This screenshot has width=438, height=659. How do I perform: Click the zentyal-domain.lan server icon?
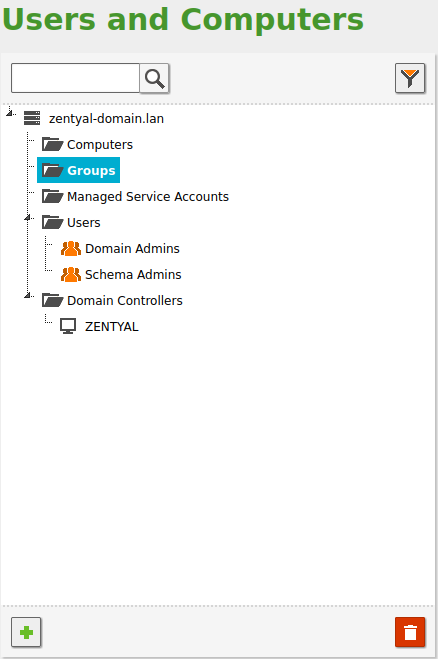point(32,118)
